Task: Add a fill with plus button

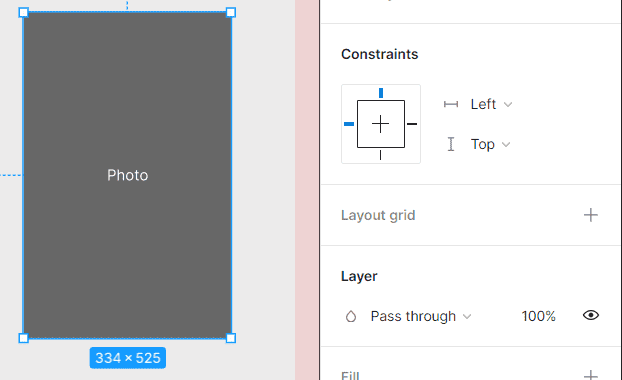Action: (x=591, y=375)
